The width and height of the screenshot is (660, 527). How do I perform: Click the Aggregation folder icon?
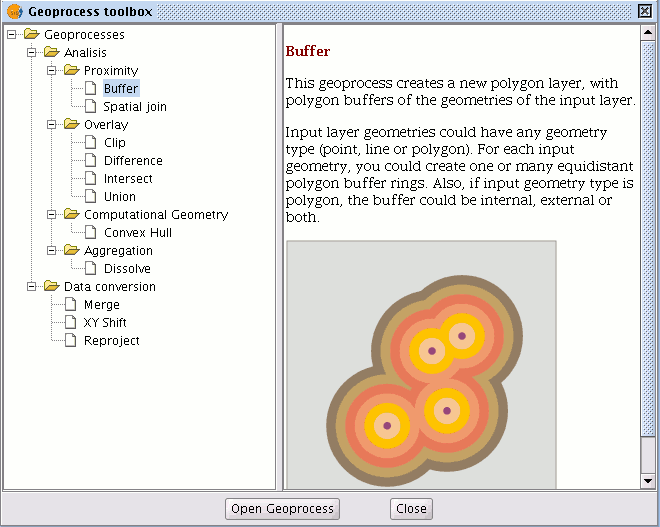pos(72,250)
